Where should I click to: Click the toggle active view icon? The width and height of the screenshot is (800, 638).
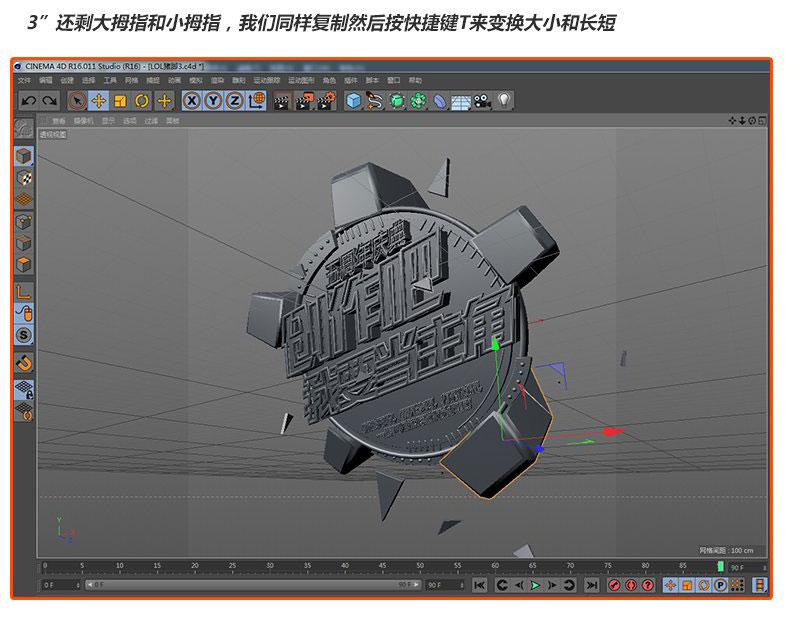point(762,120)
